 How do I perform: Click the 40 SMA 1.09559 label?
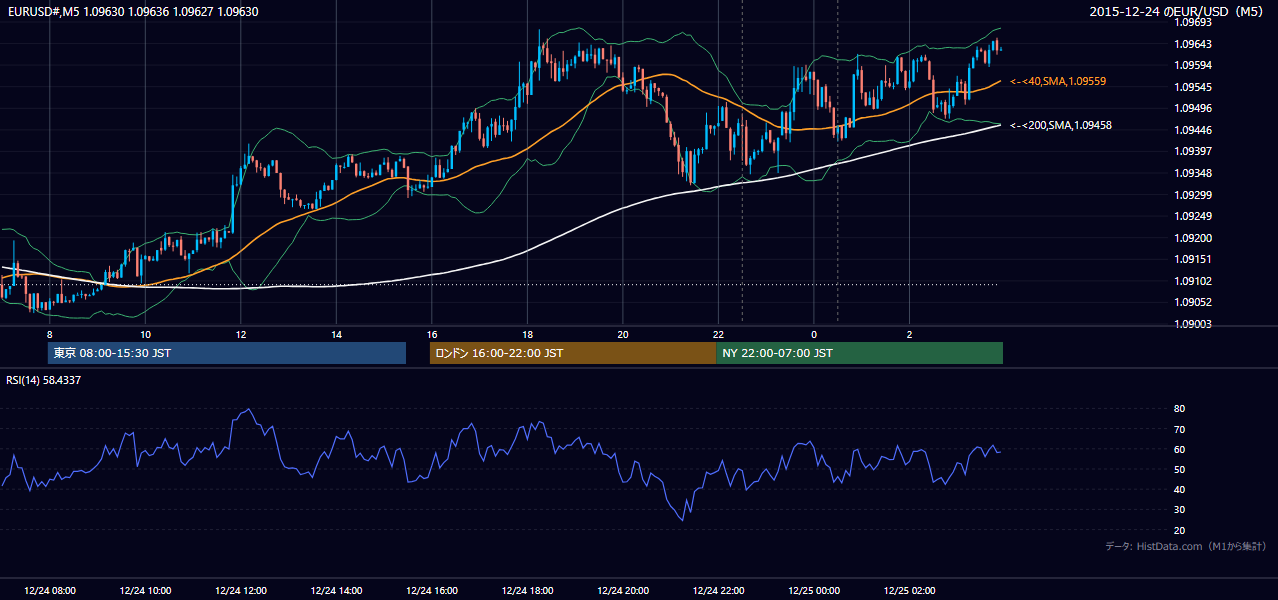(1058, 81)
